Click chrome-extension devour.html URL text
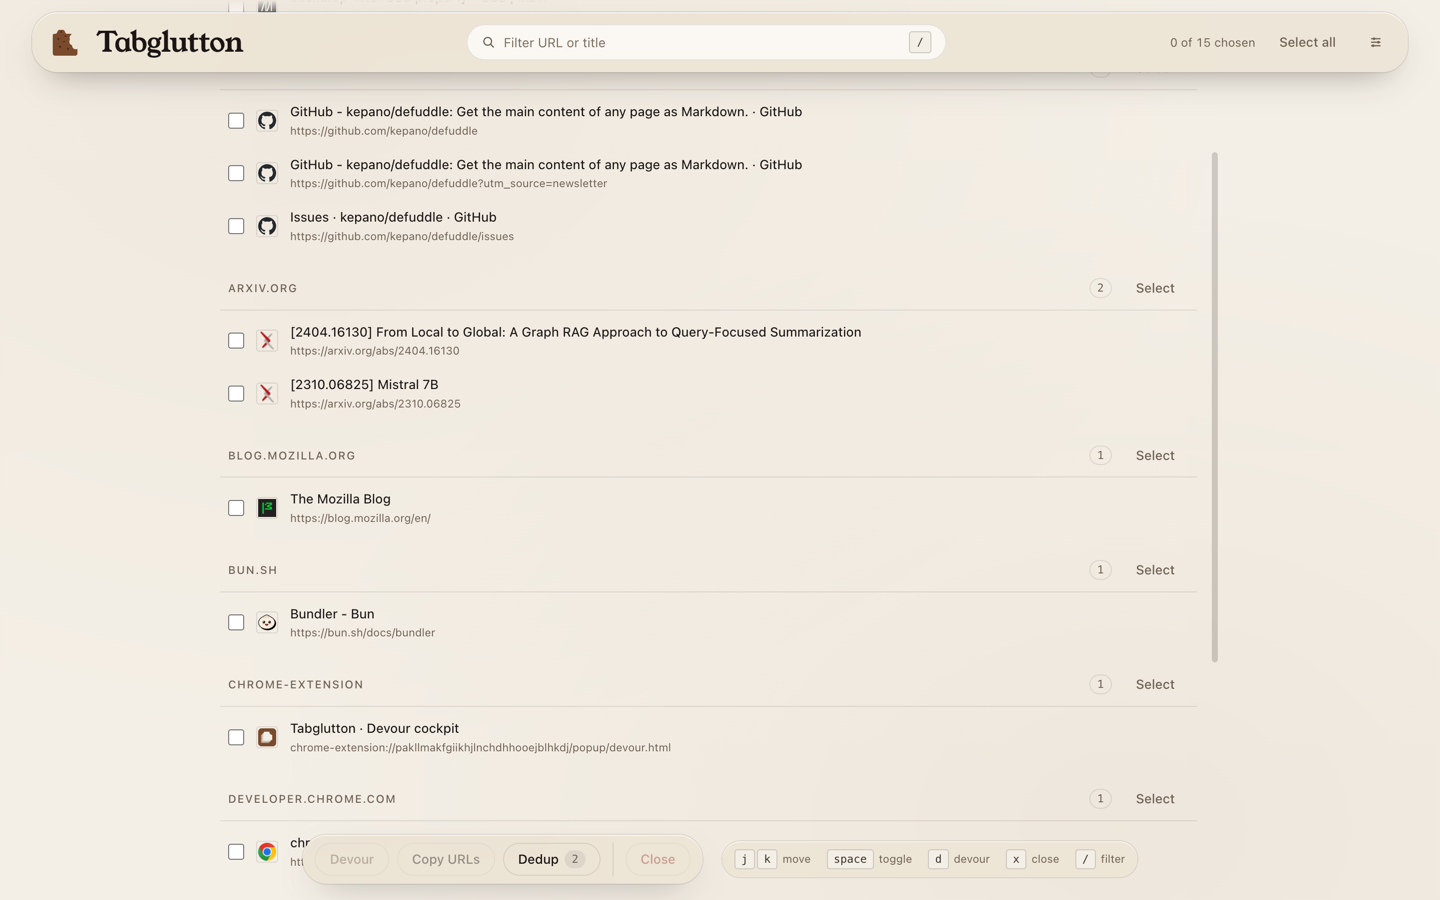Image resolution: width=1440 pixels, height=900 pixels. [480, 748]
